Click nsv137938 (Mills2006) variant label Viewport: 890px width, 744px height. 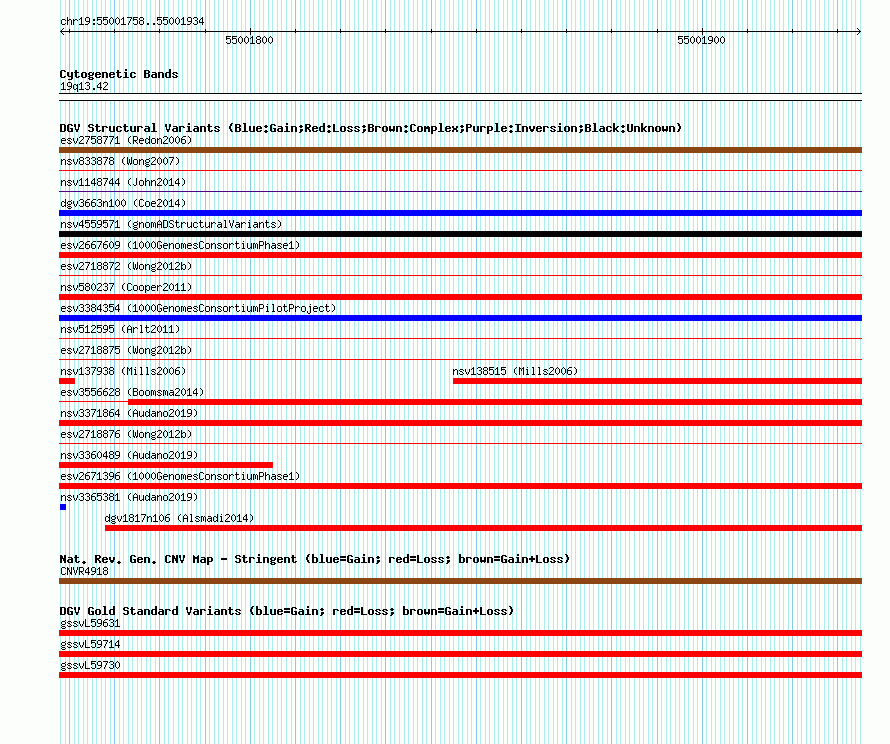point(123,371)
